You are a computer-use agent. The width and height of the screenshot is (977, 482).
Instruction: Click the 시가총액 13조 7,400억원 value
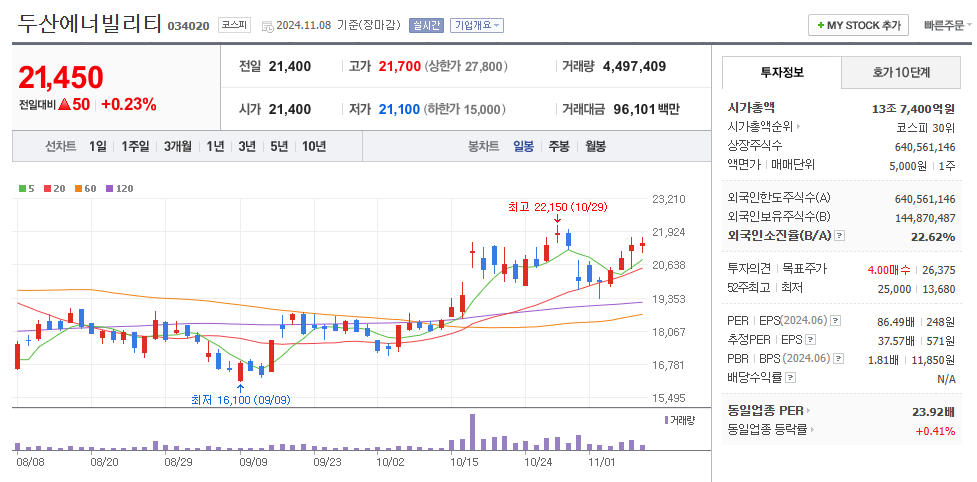coord(913,109)
